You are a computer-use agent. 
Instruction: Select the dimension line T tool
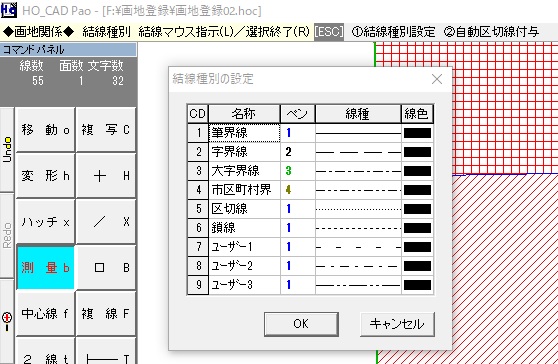106,351
